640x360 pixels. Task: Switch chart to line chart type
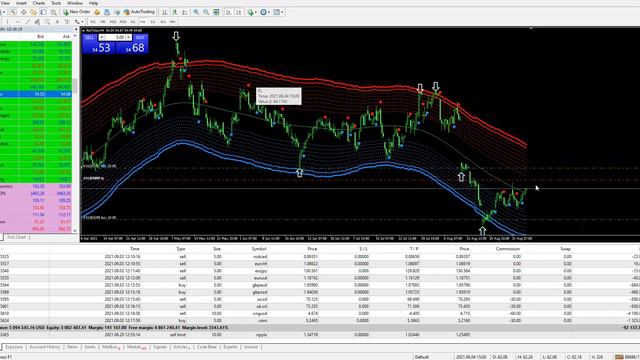(184, 12)
